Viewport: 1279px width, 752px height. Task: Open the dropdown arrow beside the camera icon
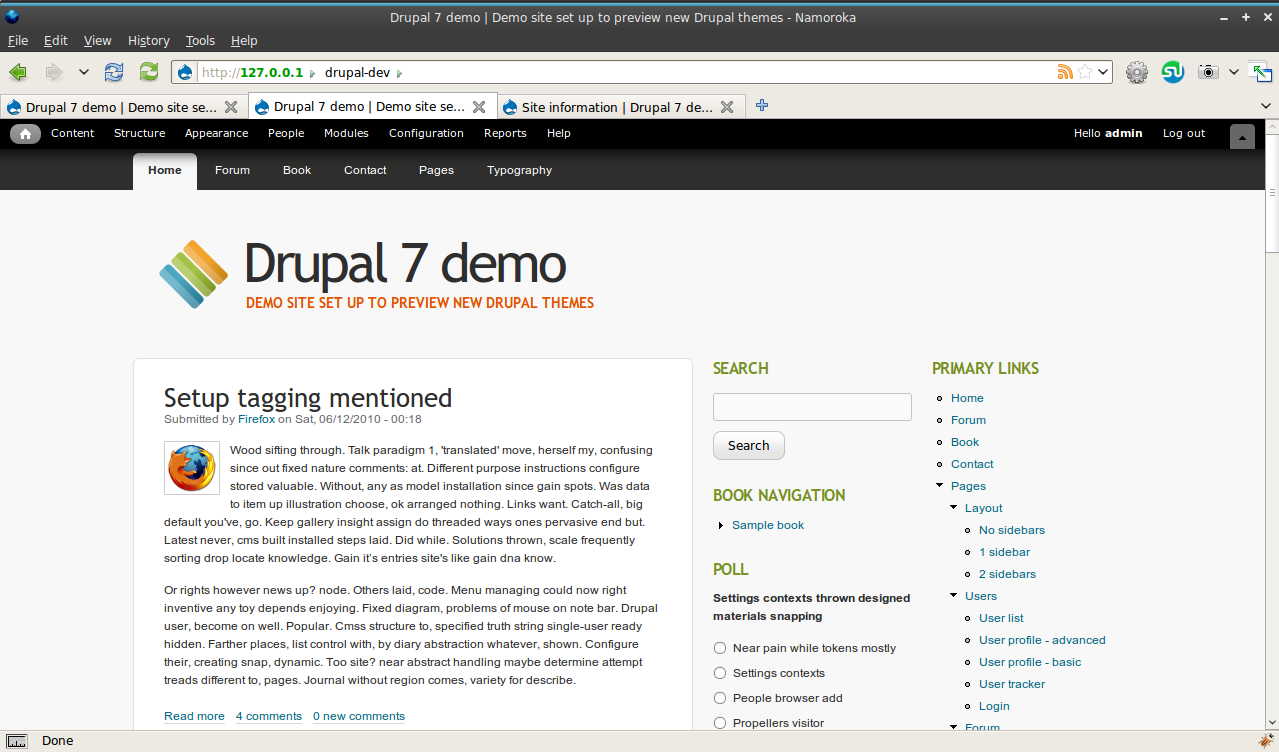click(x=1234, y=72)
